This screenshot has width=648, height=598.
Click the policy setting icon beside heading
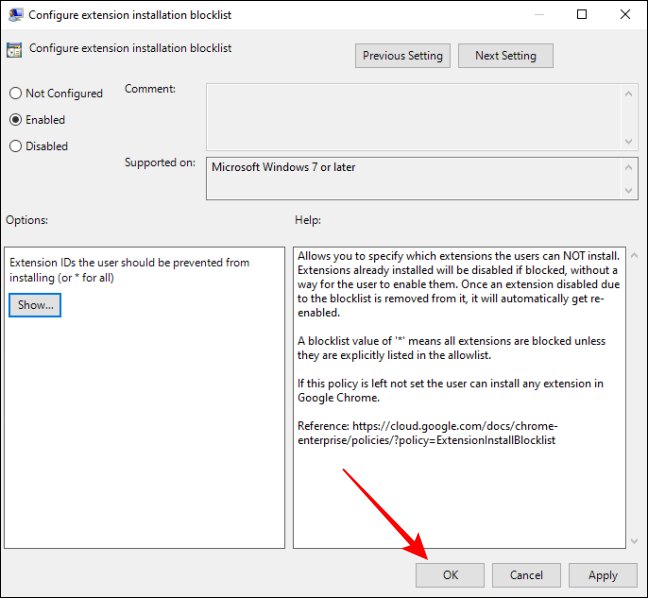tap(14, 50)
